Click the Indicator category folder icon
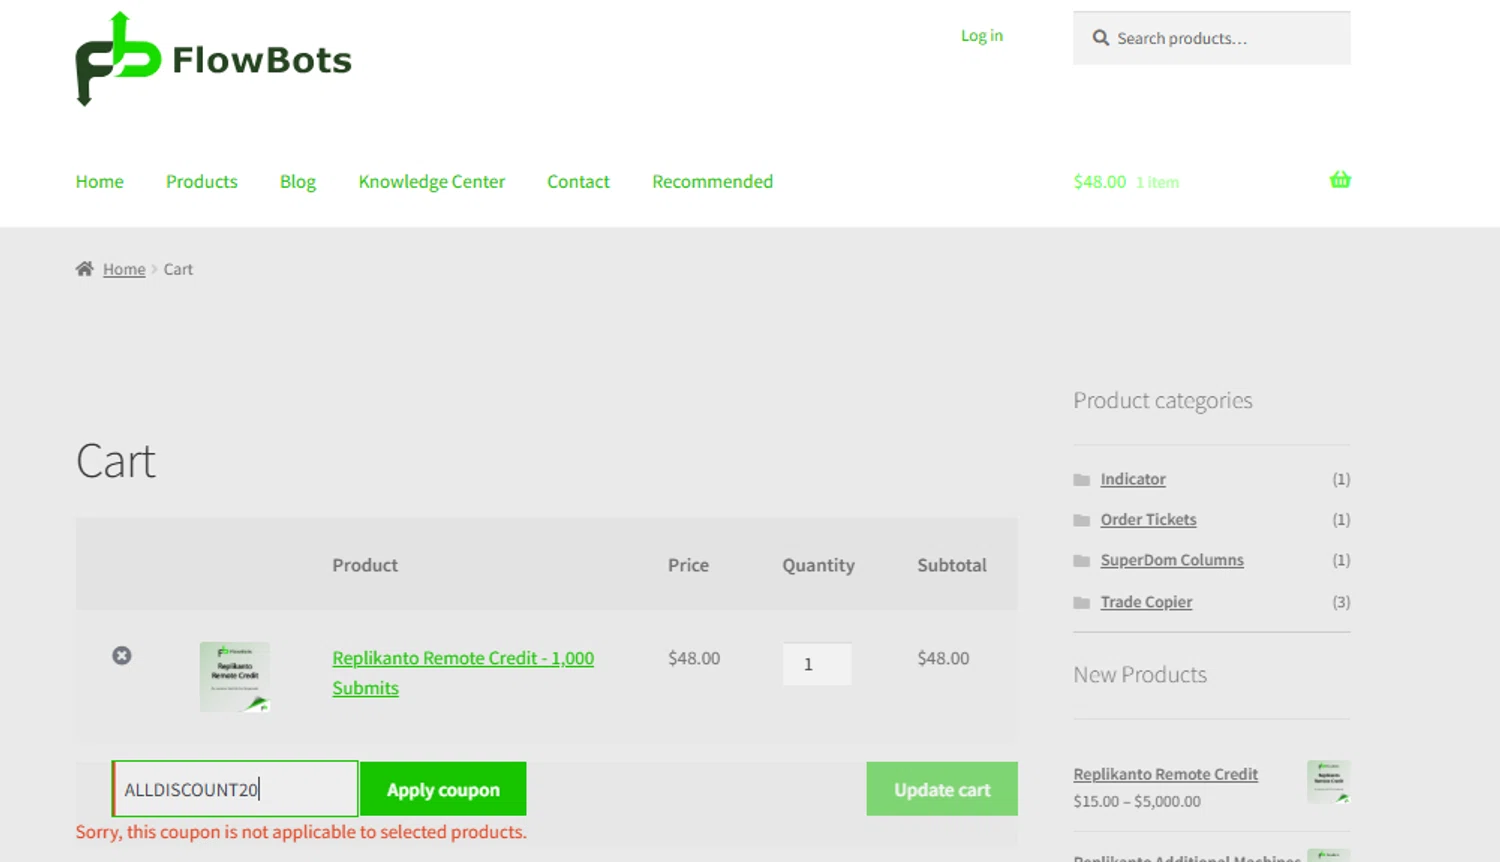The image size is (1500, 862). 1081,480
